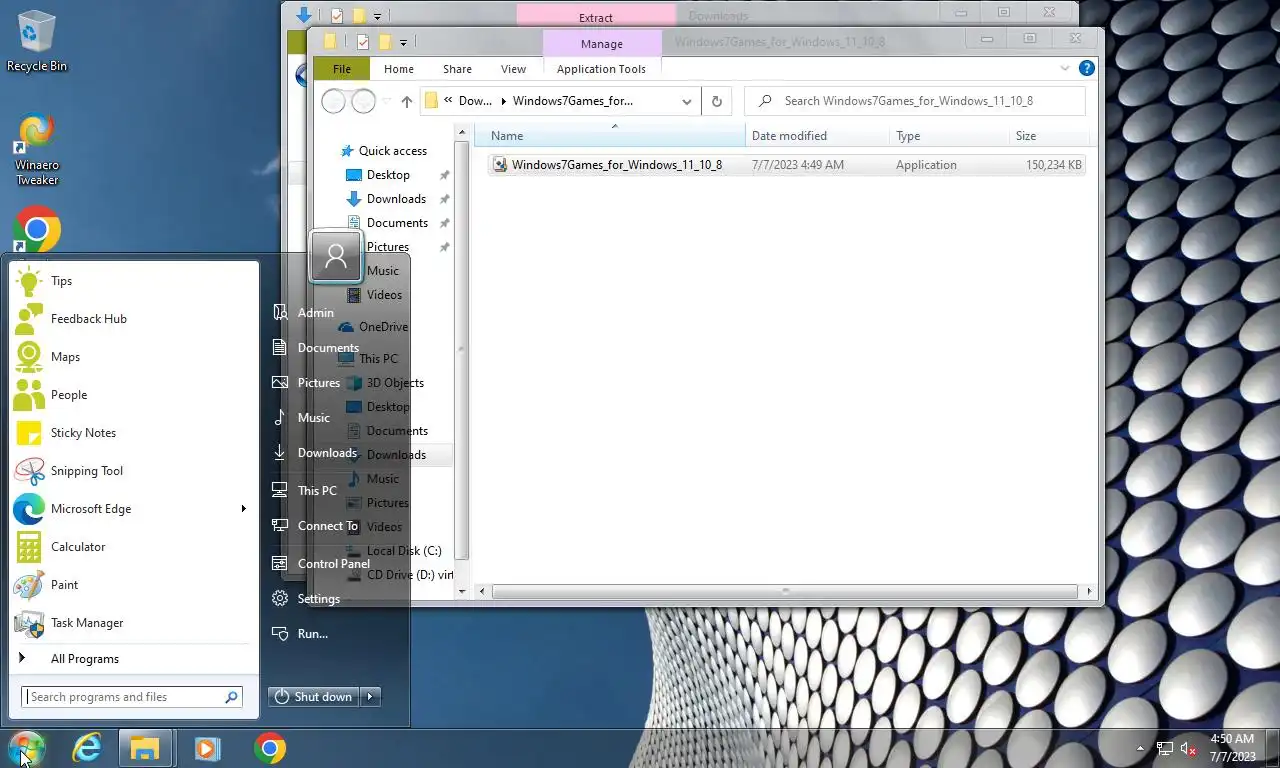Click the Search Windows7Games folder box
This screenshot has height=768, width=1280.
click(915, 101)
